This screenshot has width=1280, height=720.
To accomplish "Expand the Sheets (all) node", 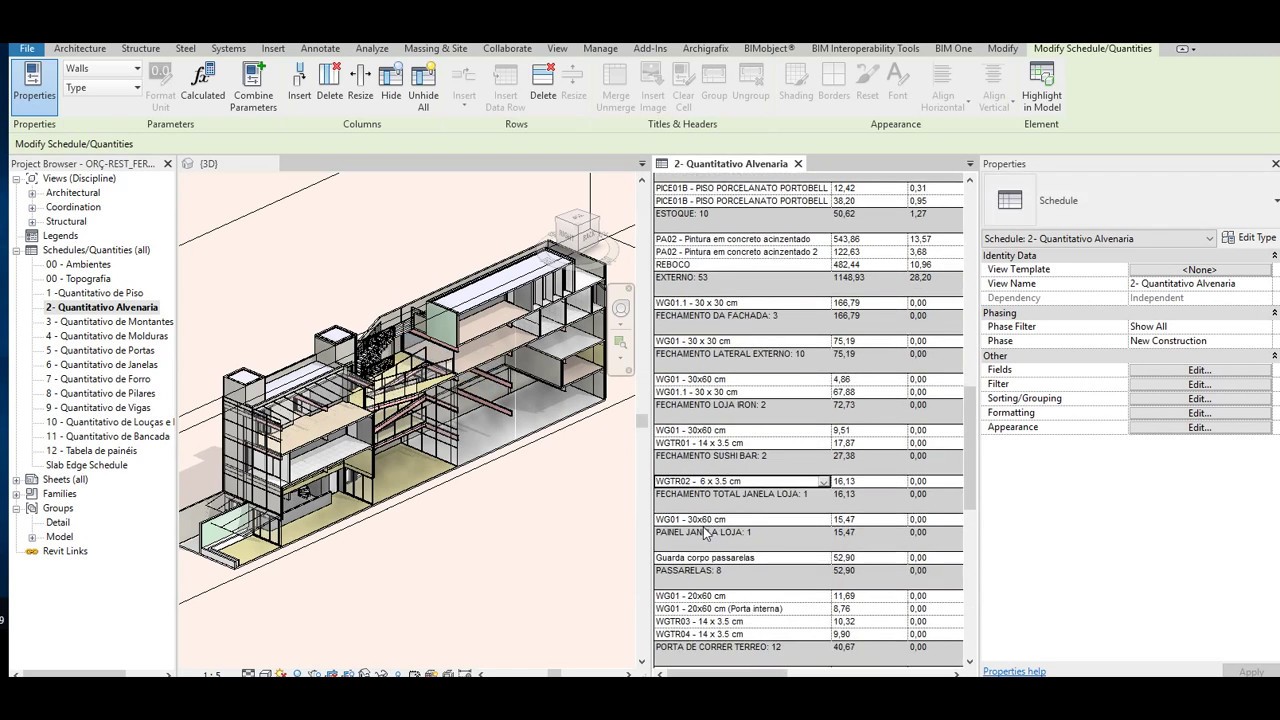I will [16, 480].
